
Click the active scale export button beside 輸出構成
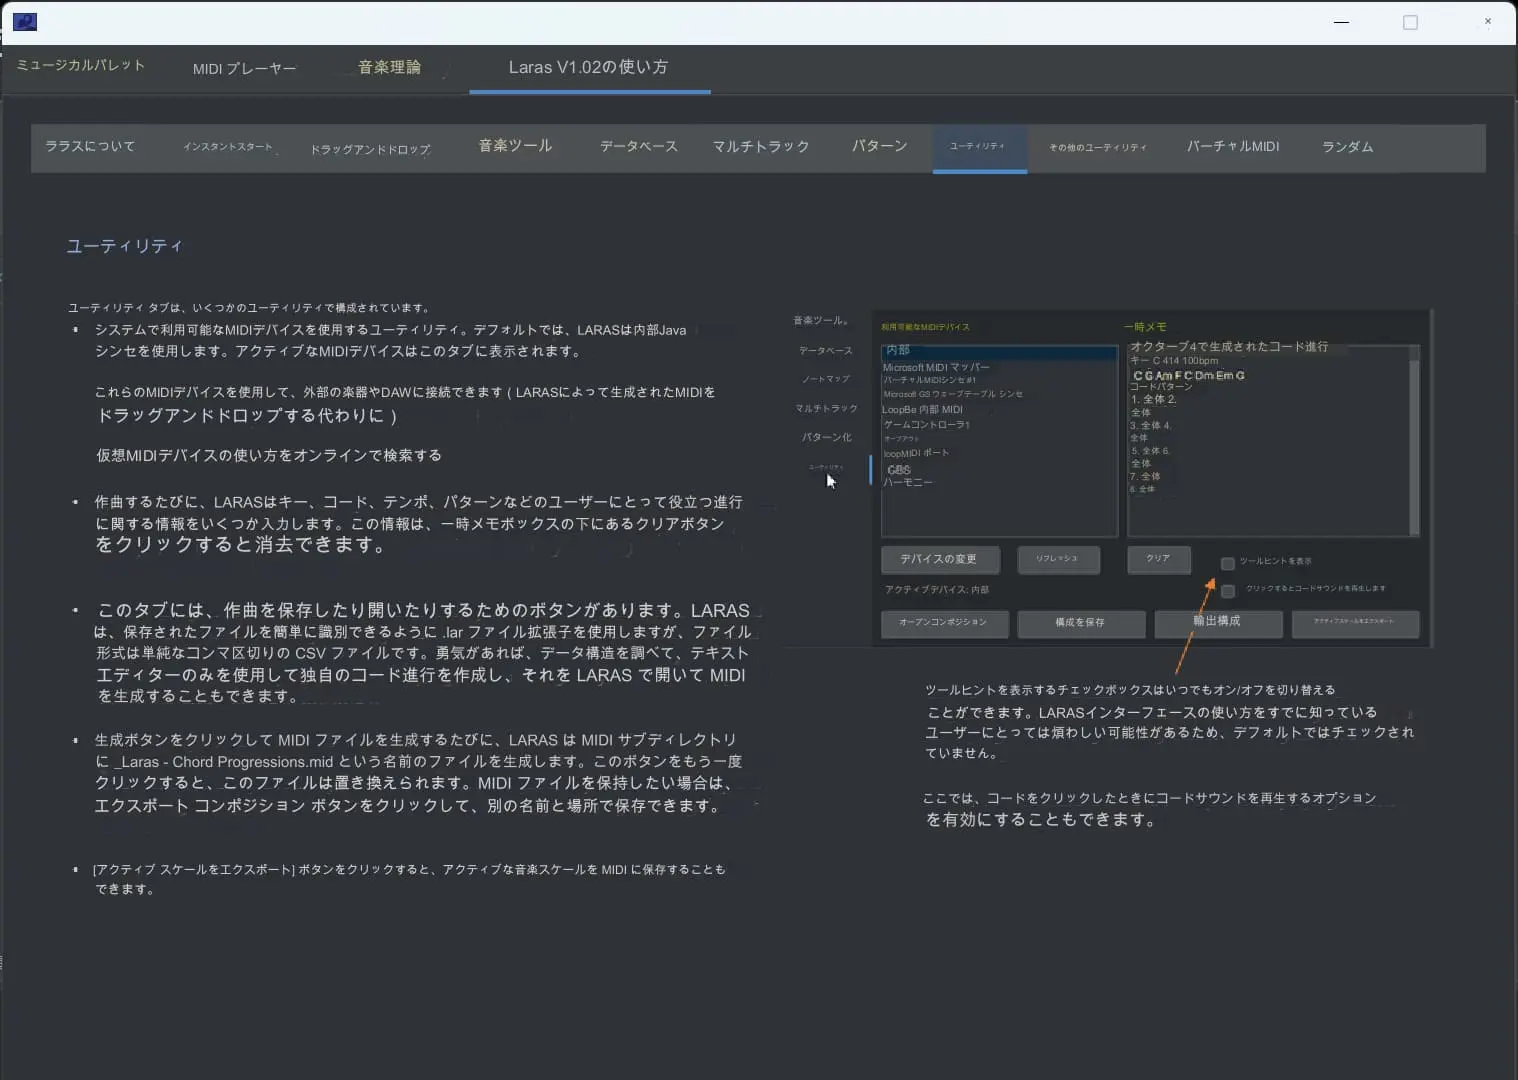pos(1355,623)
